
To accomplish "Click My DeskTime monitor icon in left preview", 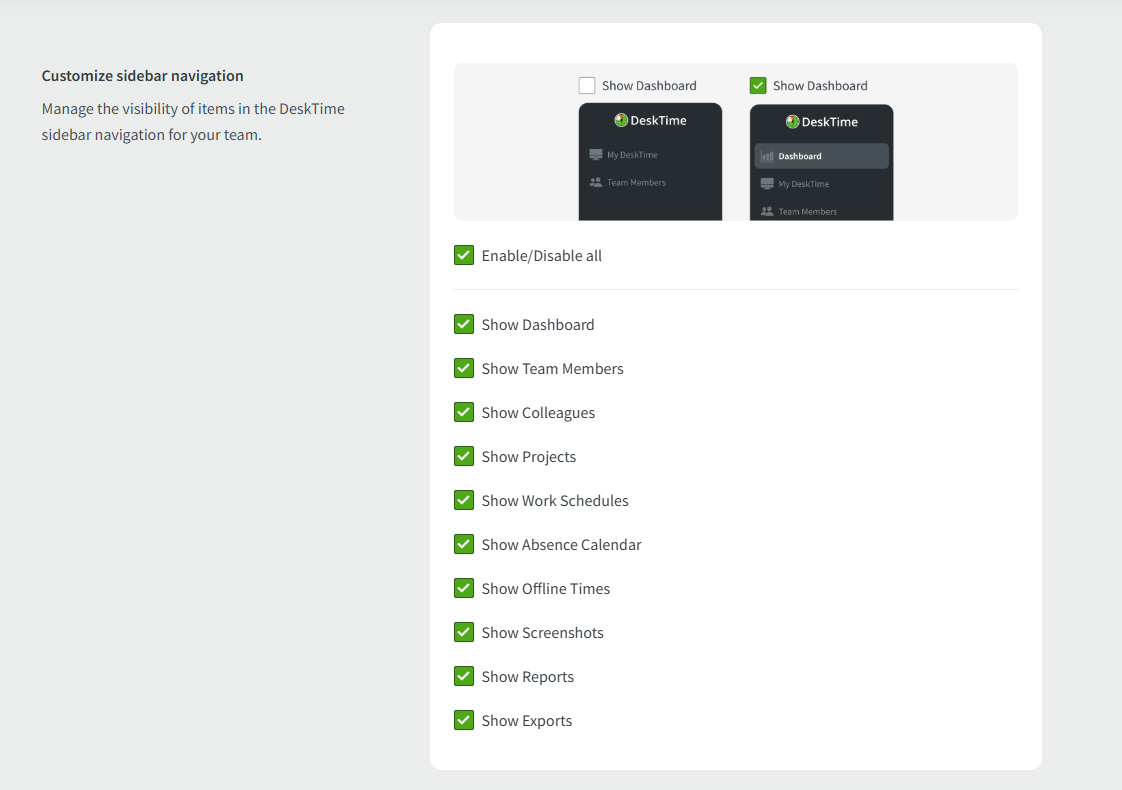I will [596, 155].
